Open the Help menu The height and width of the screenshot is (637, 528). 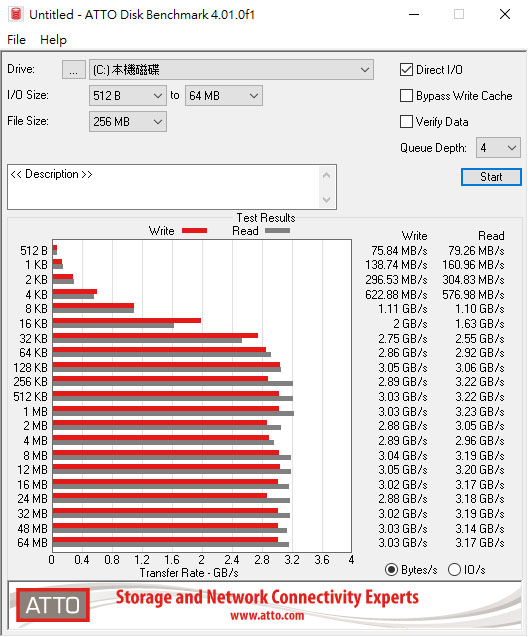pos(53,40)
